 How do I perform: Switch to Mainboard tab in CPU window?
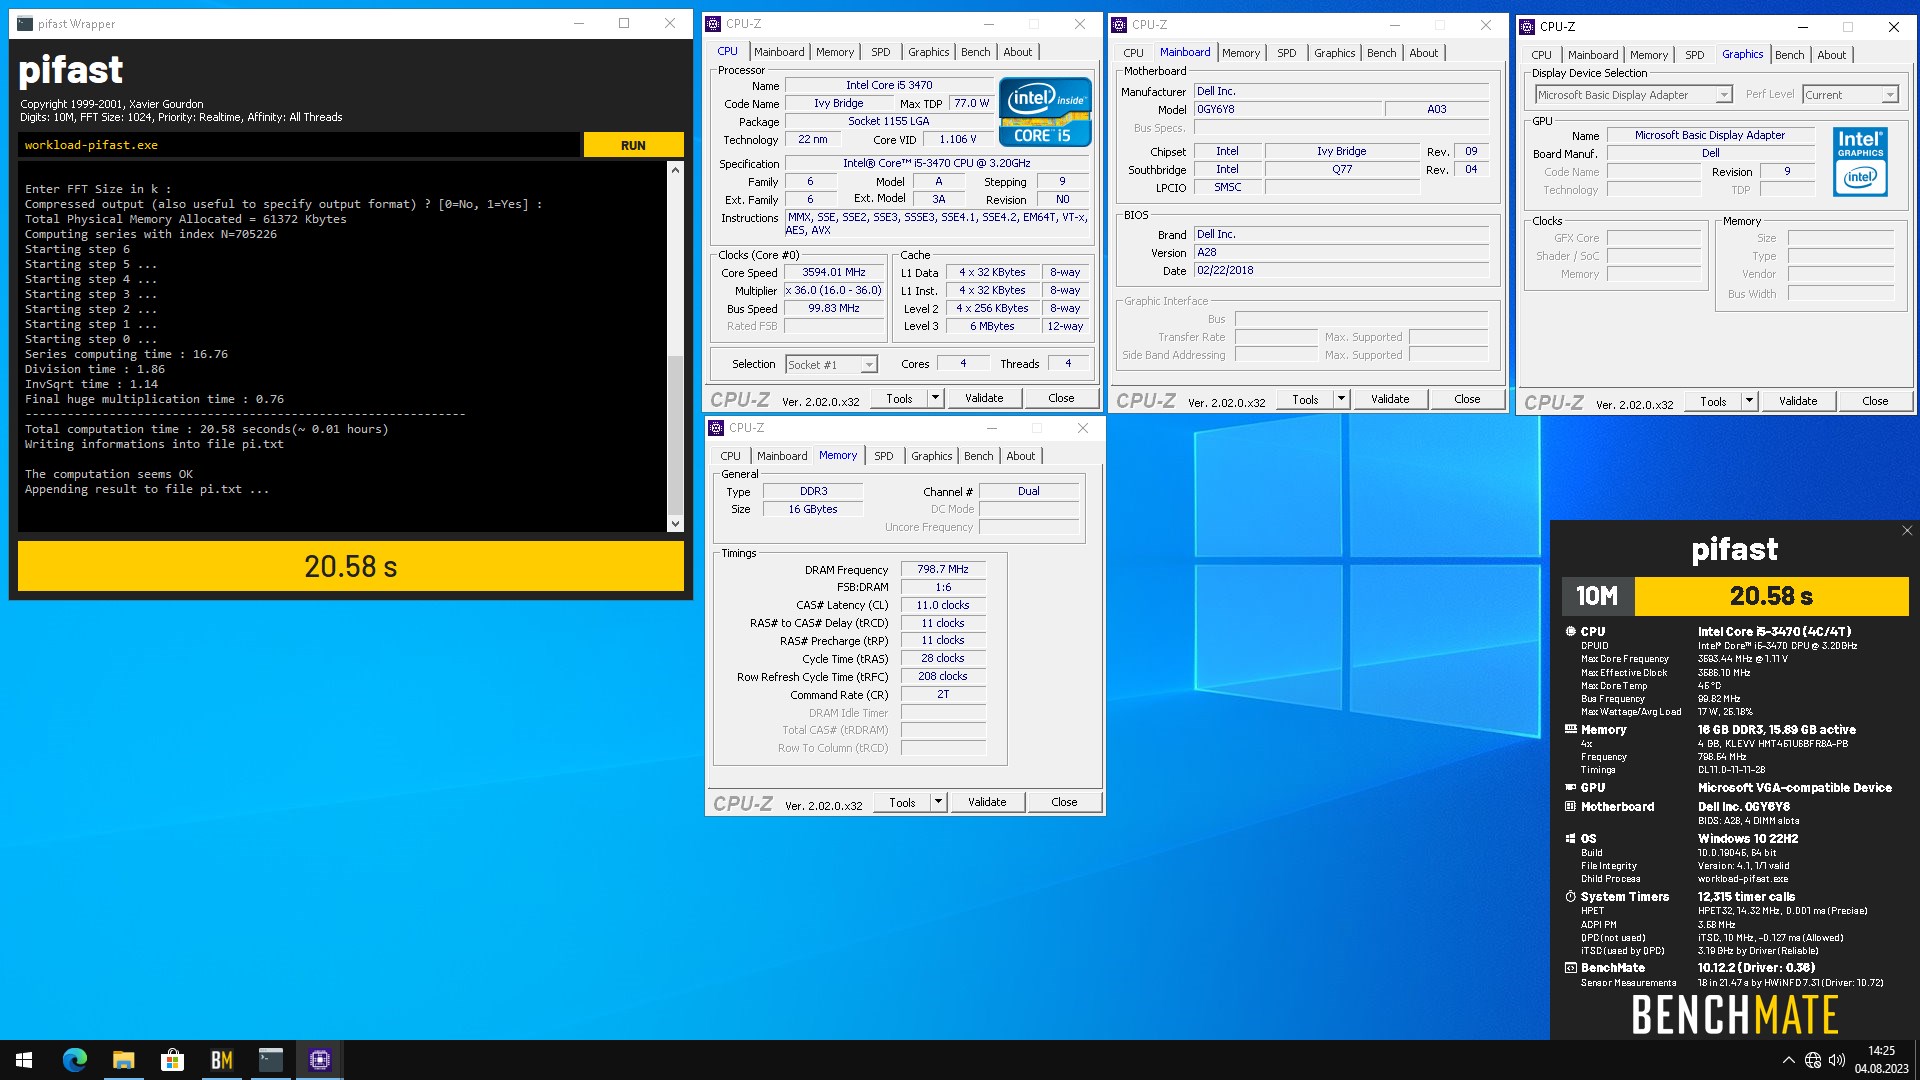click(x=779, y=52)
